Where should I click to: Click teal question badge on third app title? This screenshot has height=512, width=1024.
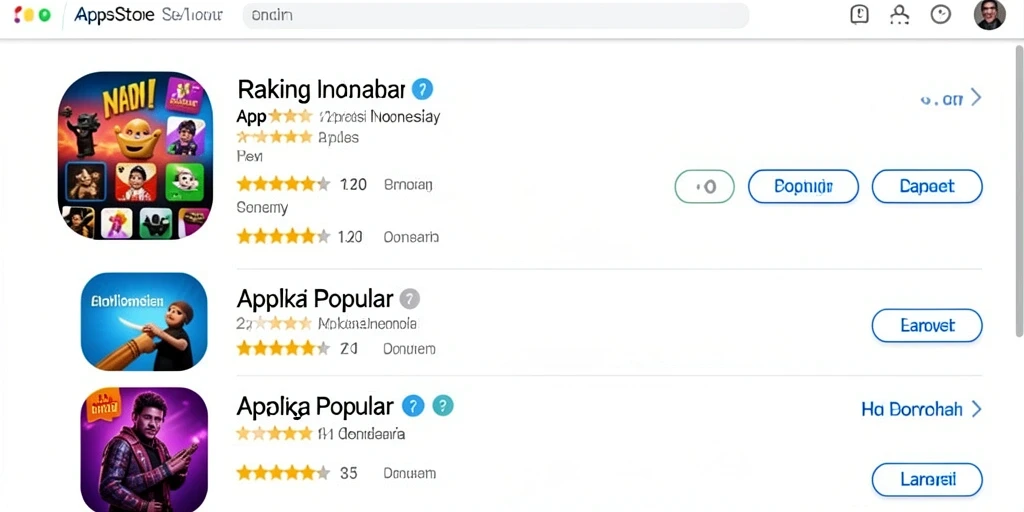(x=442, y=406)
